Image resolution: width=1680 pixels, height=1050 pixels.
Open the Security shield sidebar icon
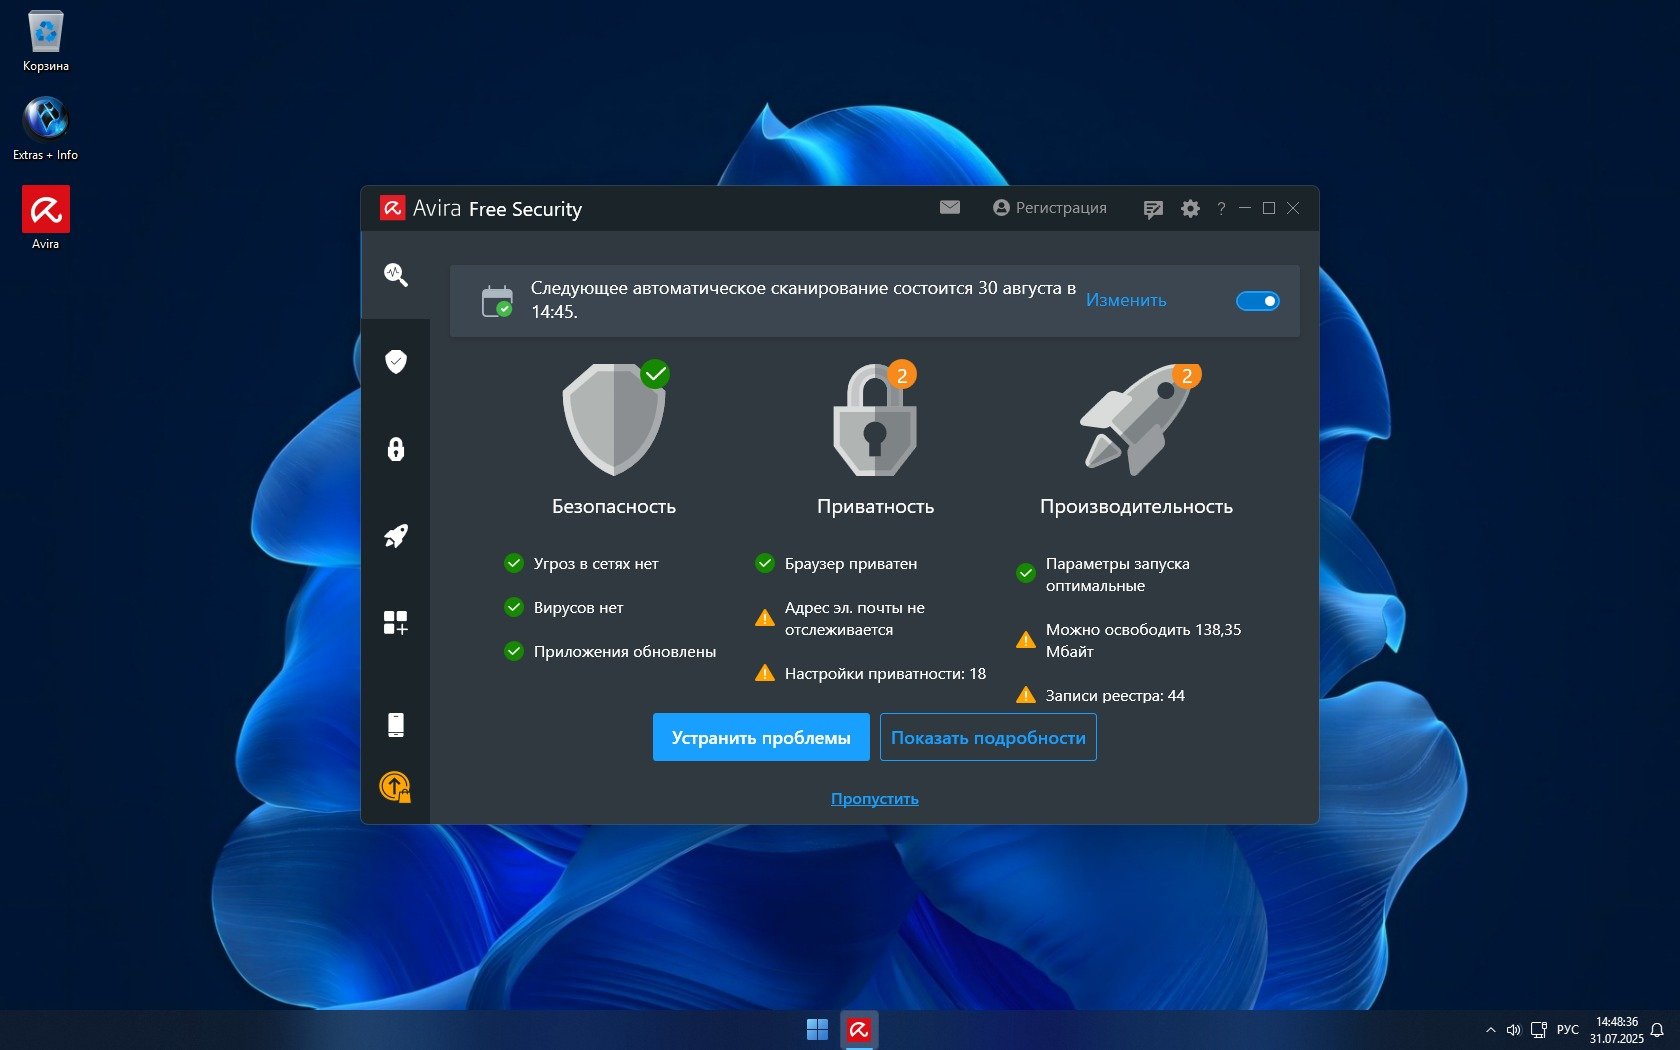395,361
